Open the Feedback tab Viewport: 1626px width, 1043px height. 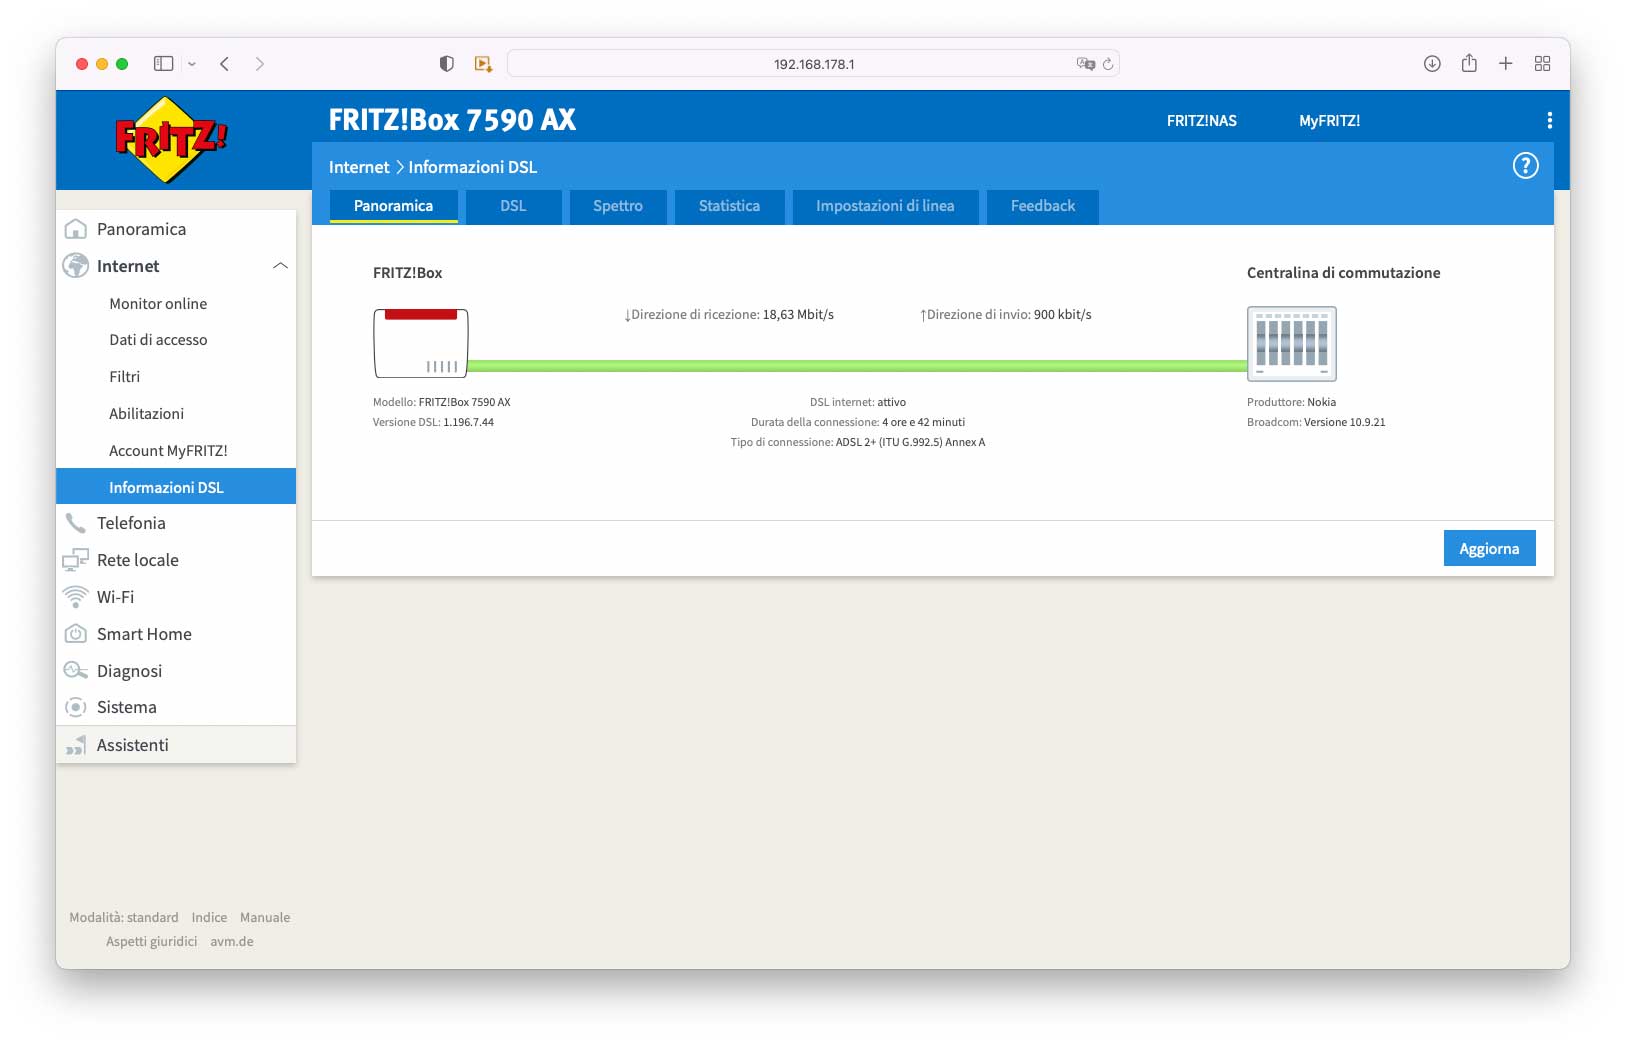1043,206
